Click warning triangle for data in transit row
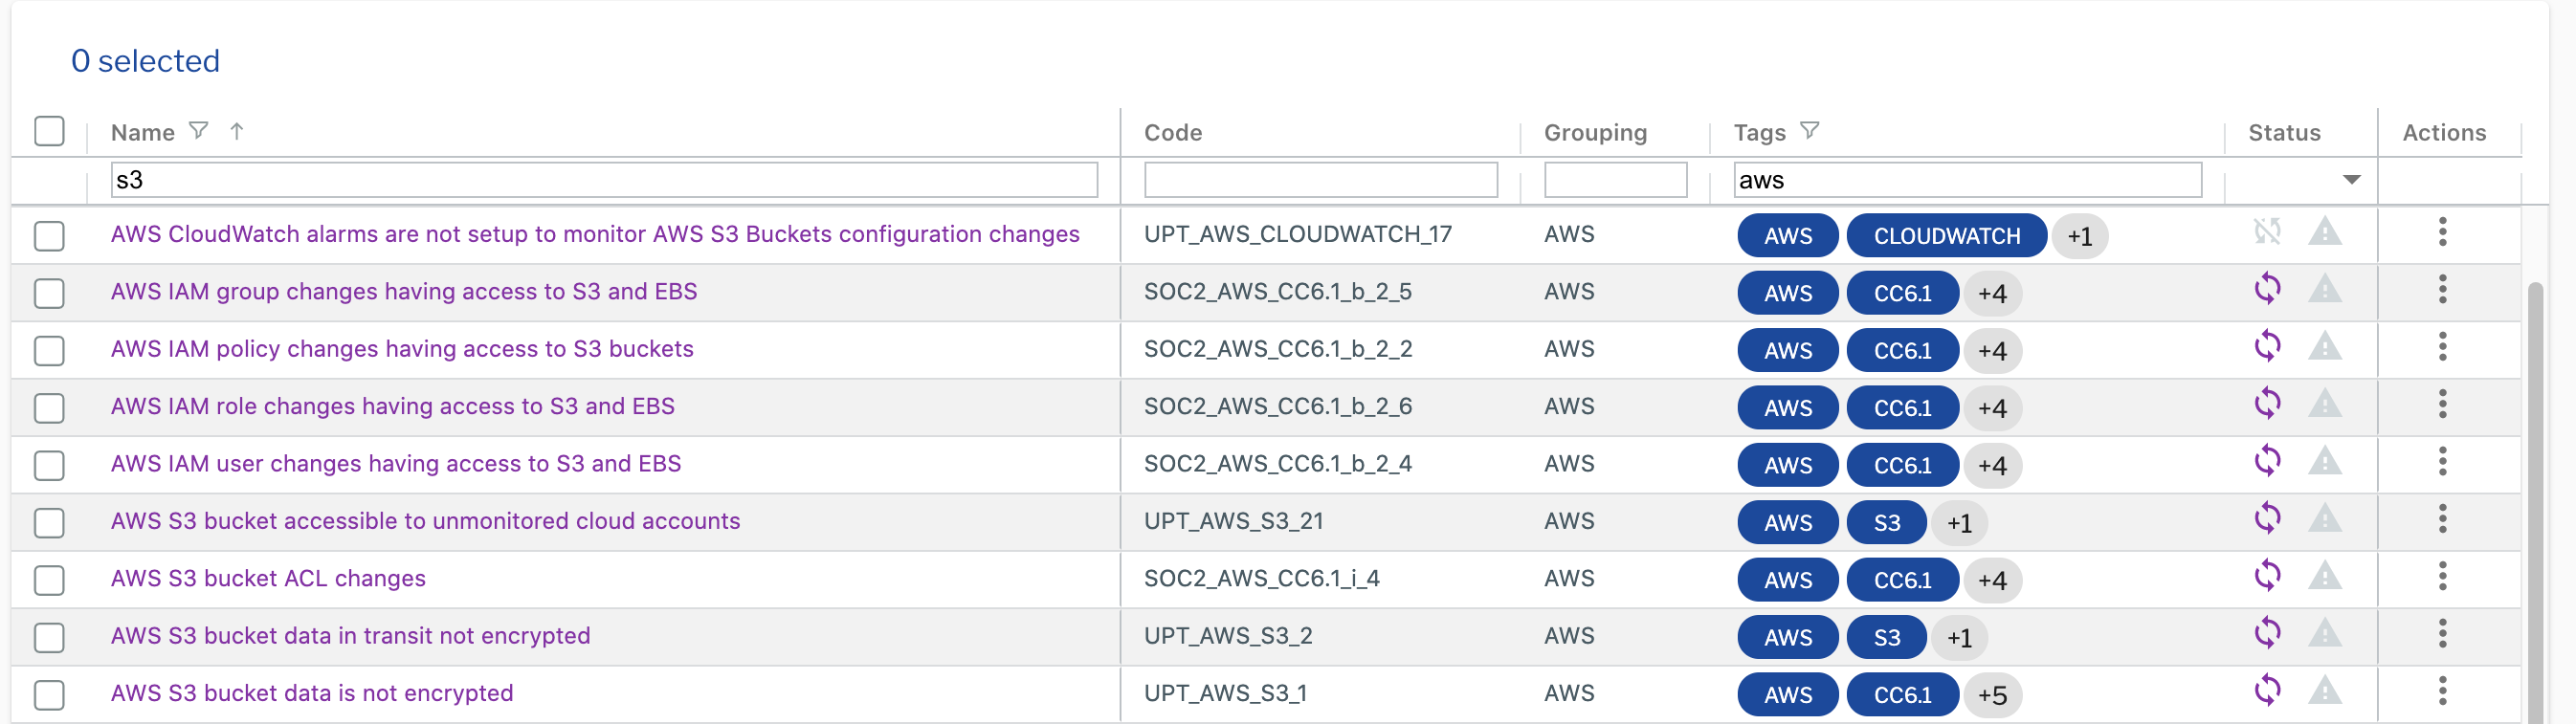Viewport: 2576px width, 724px height. point(2325,633)
